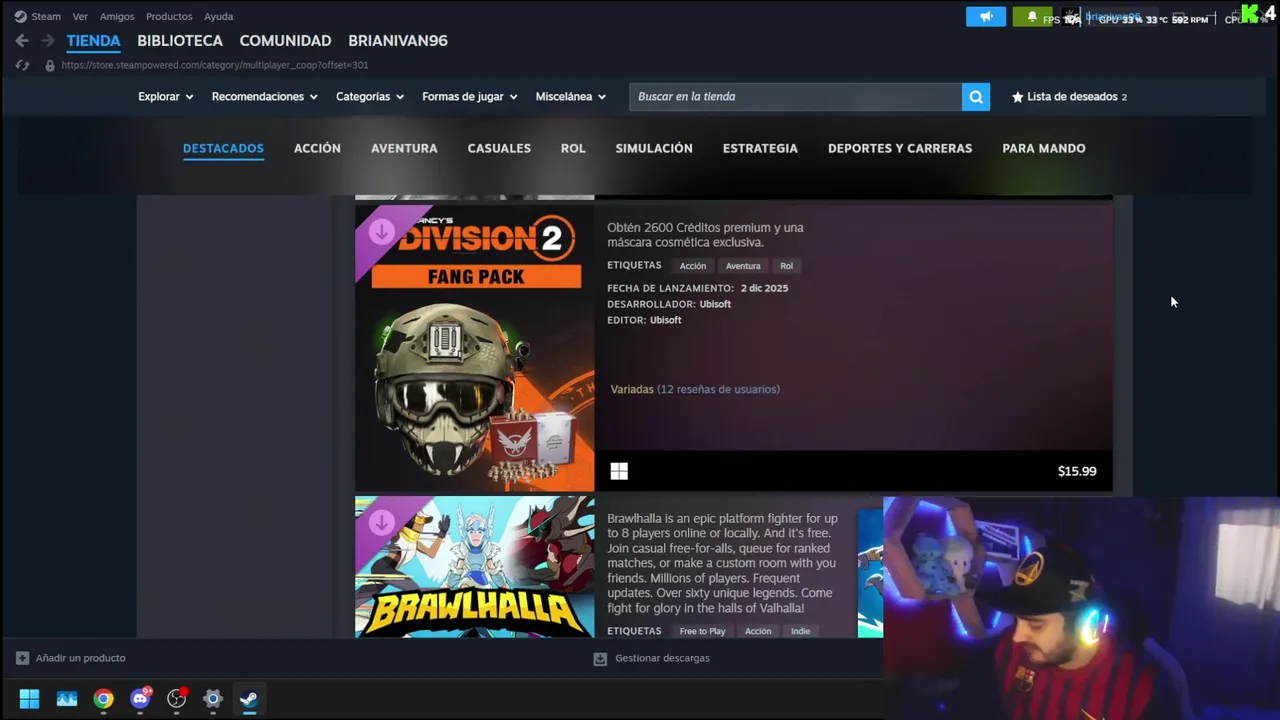Viewport: 1280px width, 720px height.
Task: Click the plus icon for Añadir un producto
Action: (22, 658)
